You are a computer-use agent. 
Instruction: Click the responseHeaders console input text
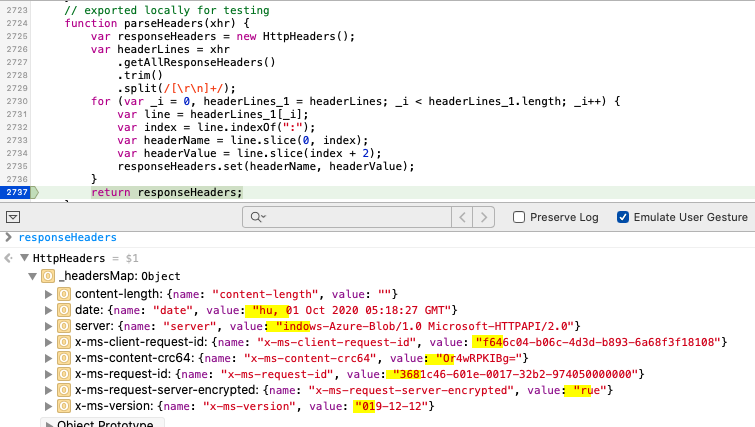click(x=67, y=237)
